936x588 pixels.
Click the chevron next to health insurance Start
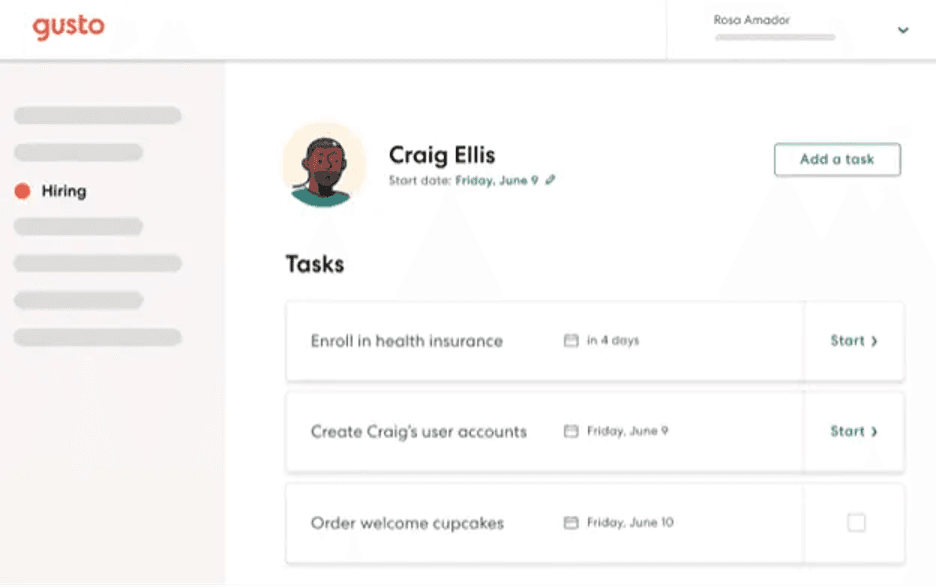point(874,341)
